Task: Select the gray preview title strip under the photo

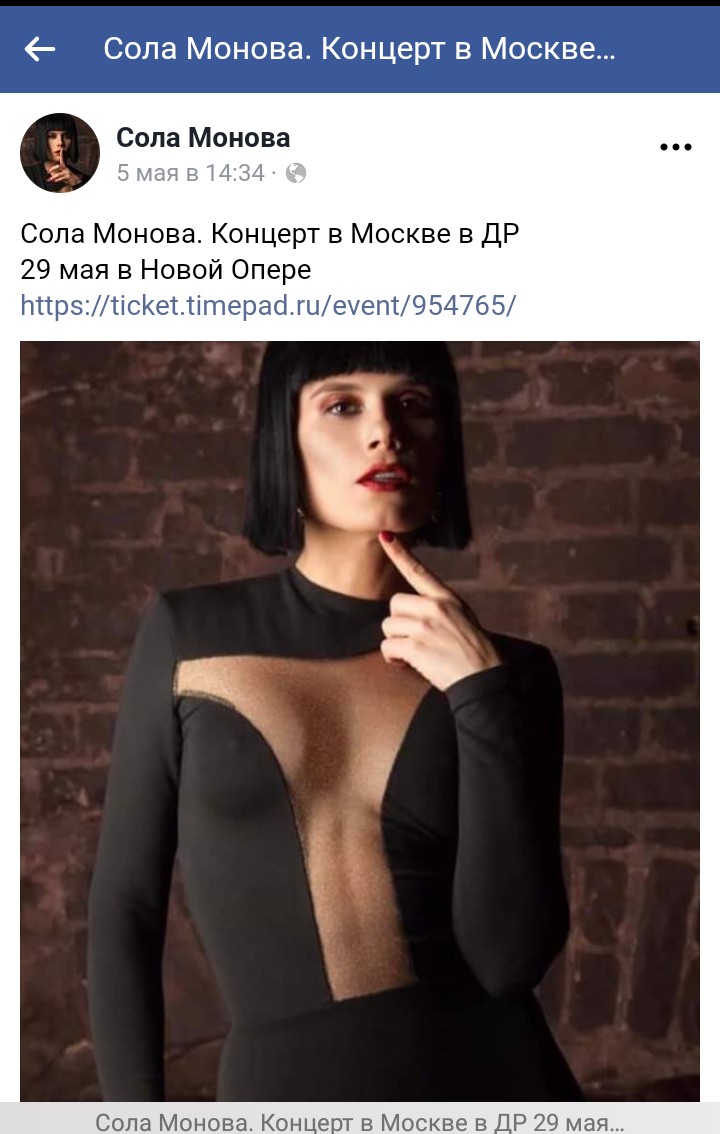Action: tap(360, 1119)
